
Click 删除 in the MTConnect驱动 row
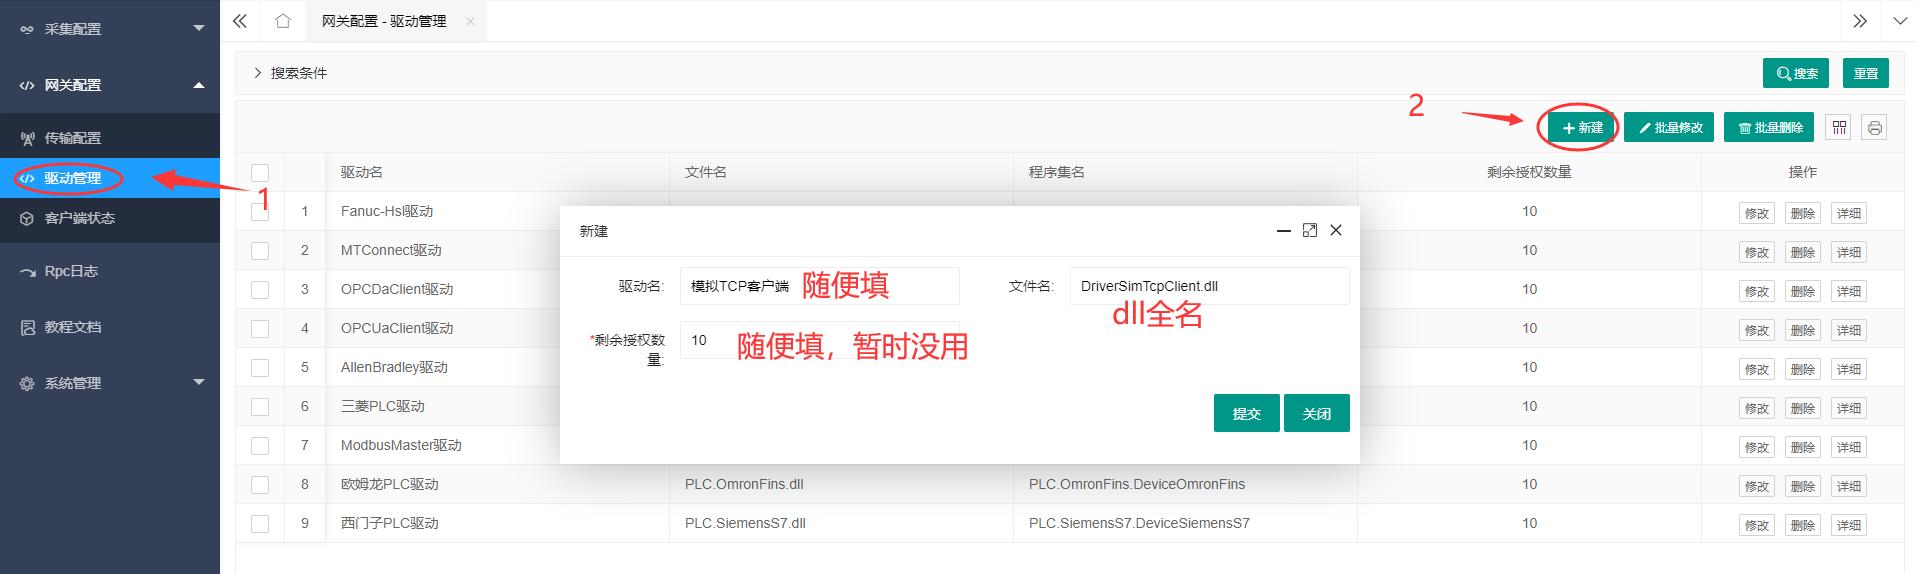(x=1803, y=252)
